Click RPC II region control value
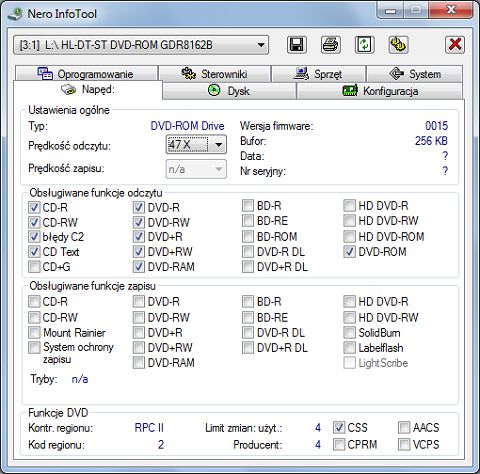This screenshot has width=480, height=474. click(x=149, y=428)
